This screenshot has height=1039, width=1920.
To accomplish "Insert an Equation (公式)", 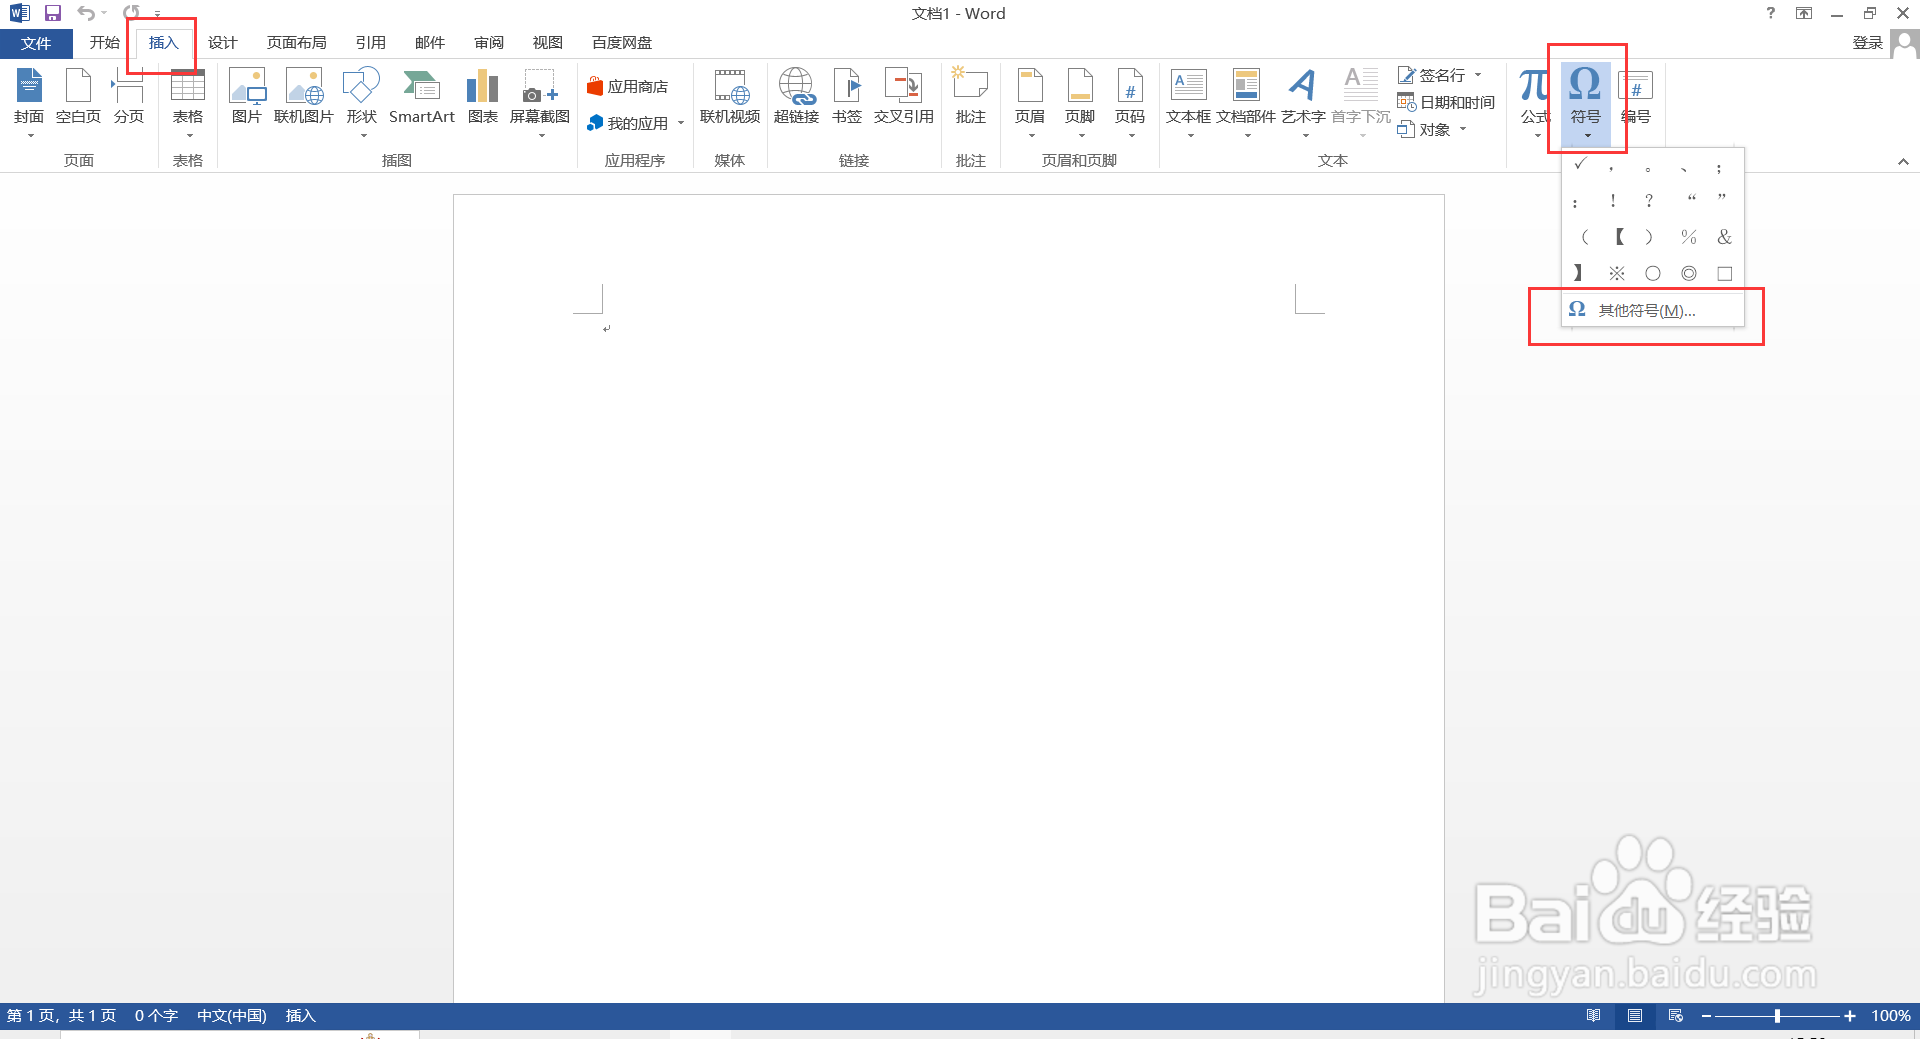I will click(x=1535, y=100).
